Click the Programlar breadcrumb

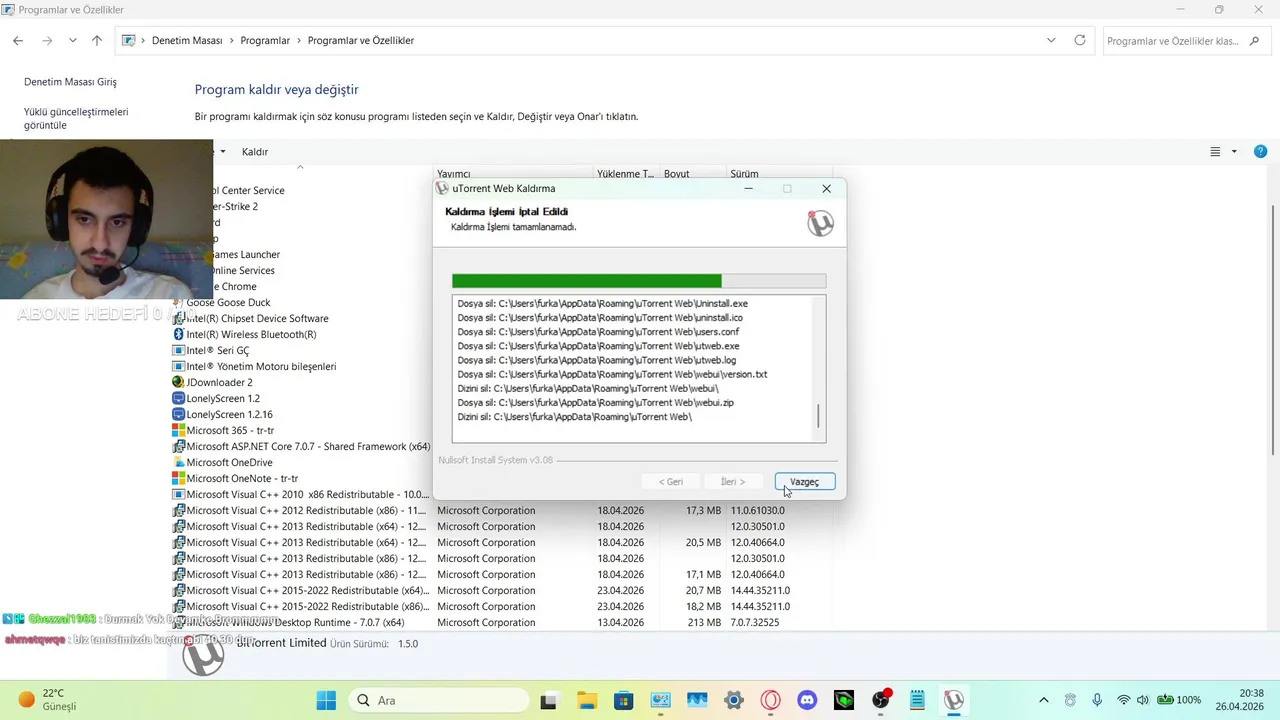tap(265, 41)
